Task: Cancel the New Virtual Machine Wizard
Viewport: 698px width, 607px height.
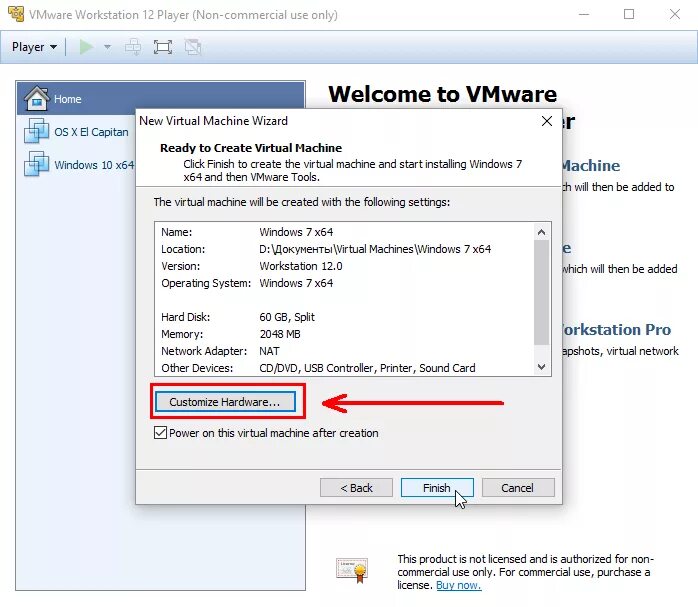Action: pyautogui.click(x=518, y=488)
